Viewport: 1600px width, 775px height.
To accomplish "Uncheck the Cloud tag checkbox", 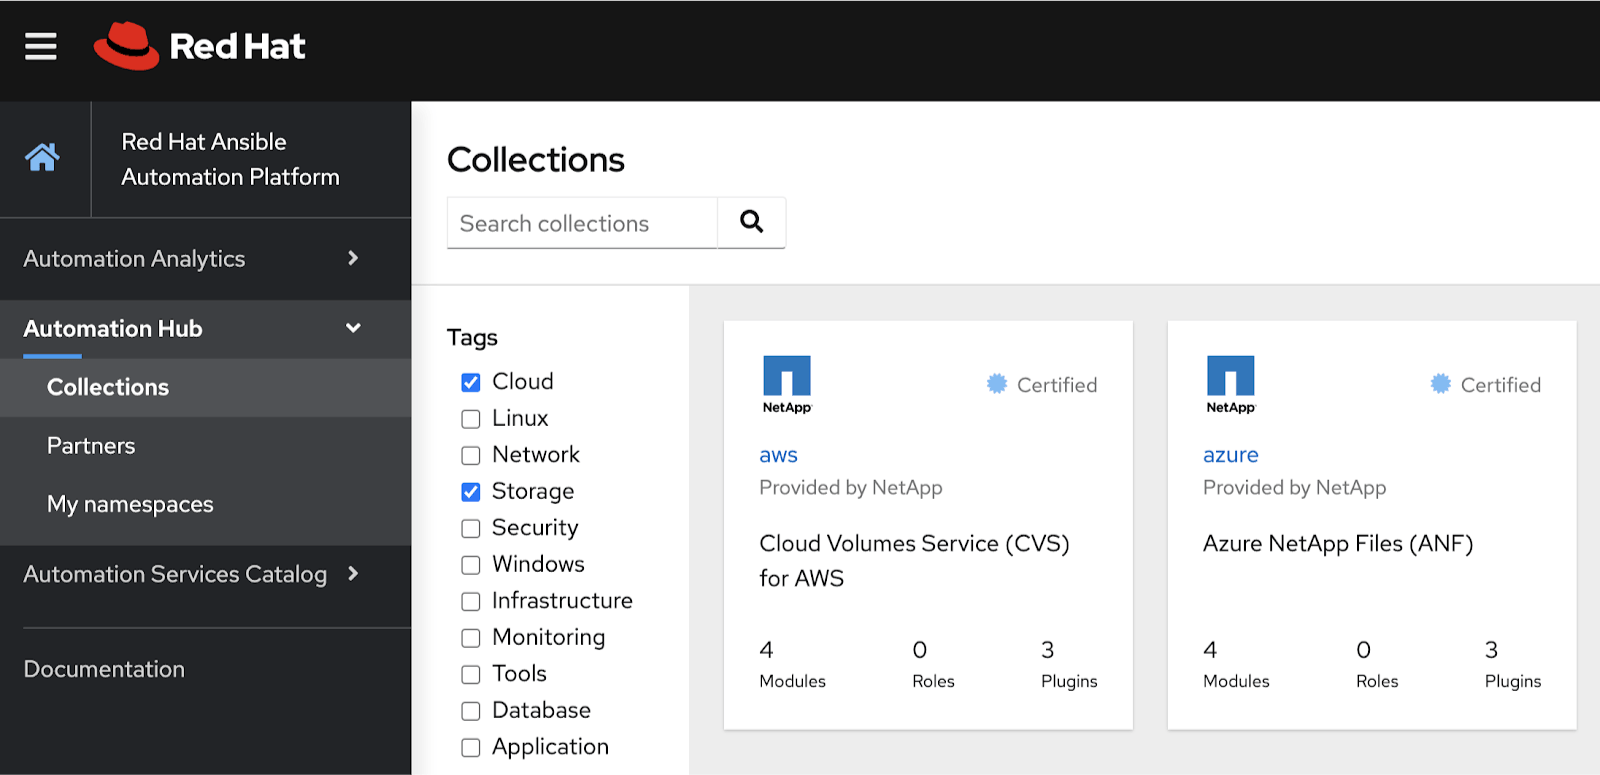I will pos(471,382).
